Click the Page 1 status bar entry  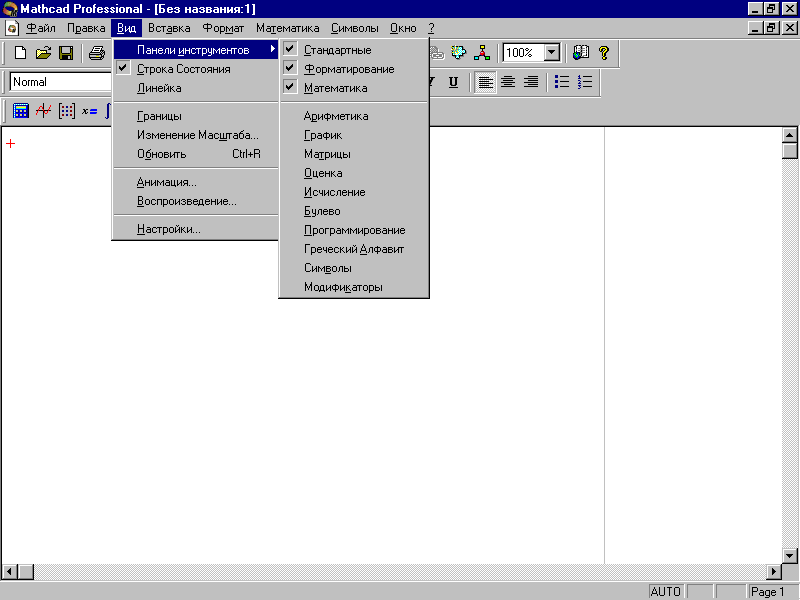coord(767,591)
